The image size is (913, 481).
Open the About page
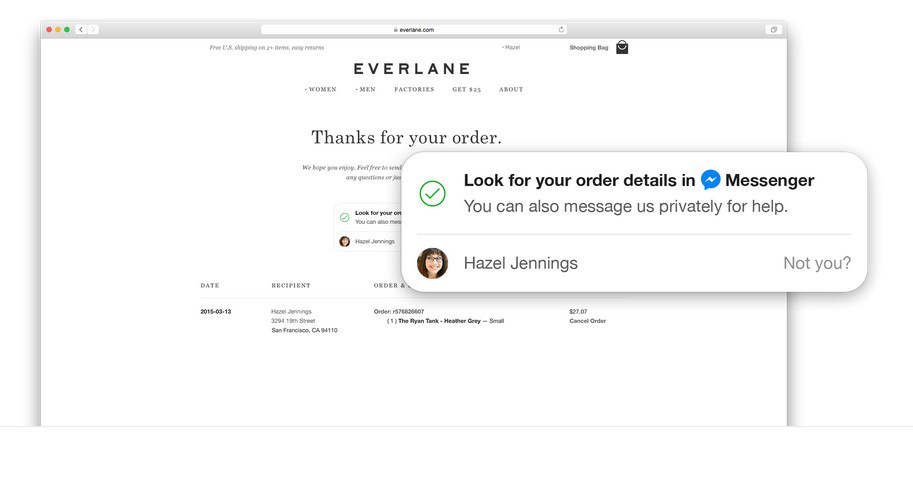pyautogui.click(x=511, y=90)
